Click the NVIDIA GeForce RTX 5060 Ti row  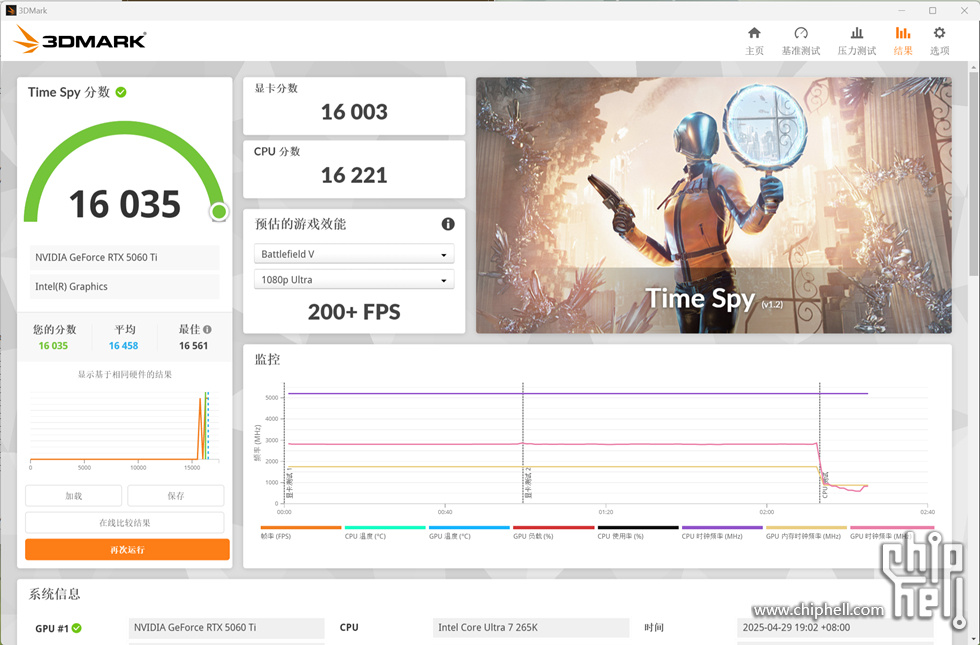coord(124,258)
